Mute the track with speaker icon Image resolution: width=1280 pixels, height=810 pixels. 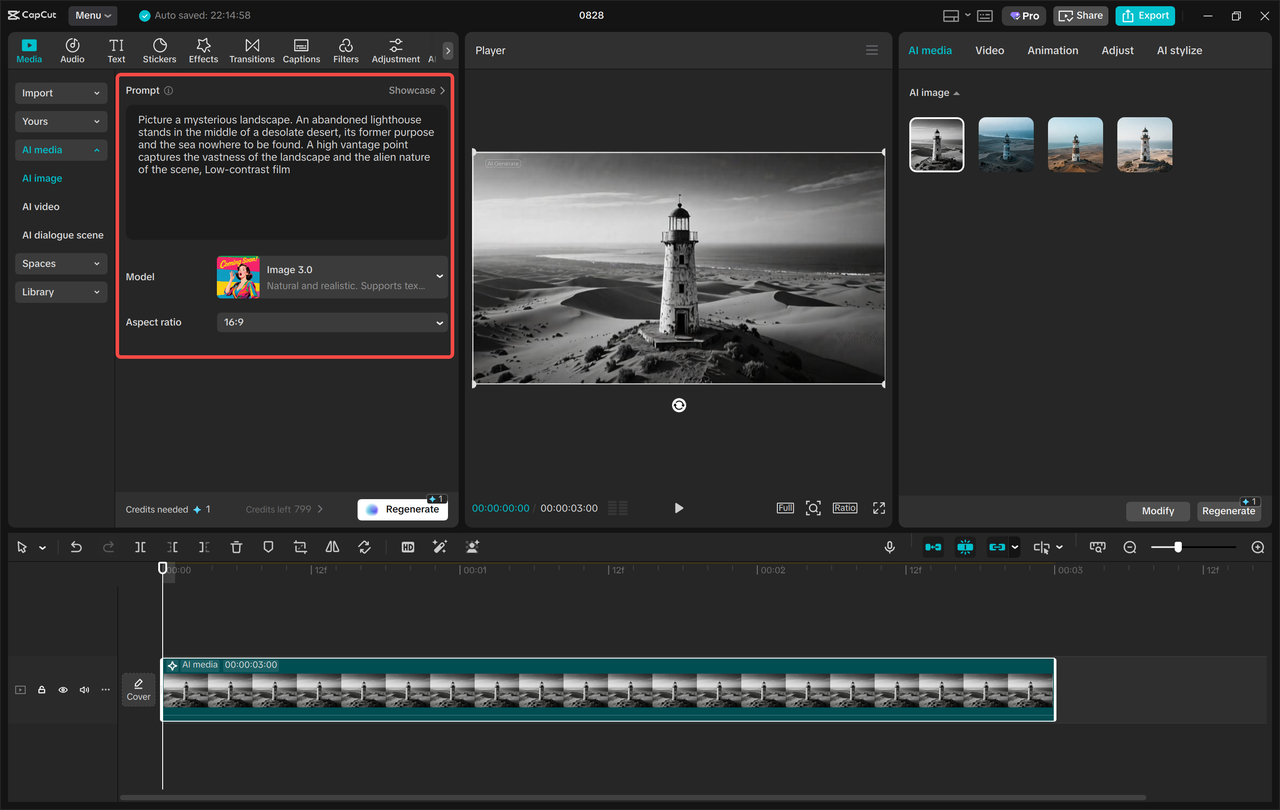click(84, 690)
